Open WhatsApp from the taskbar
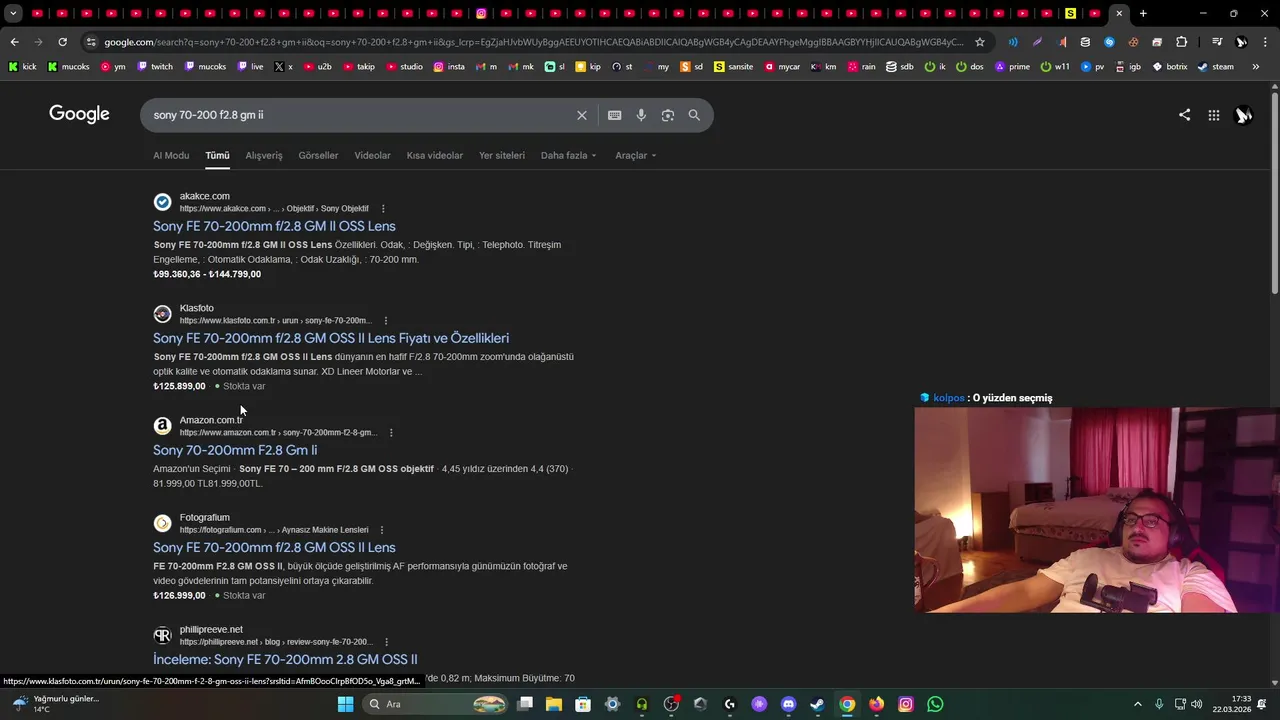1280x720 pixels. (935, 704)
